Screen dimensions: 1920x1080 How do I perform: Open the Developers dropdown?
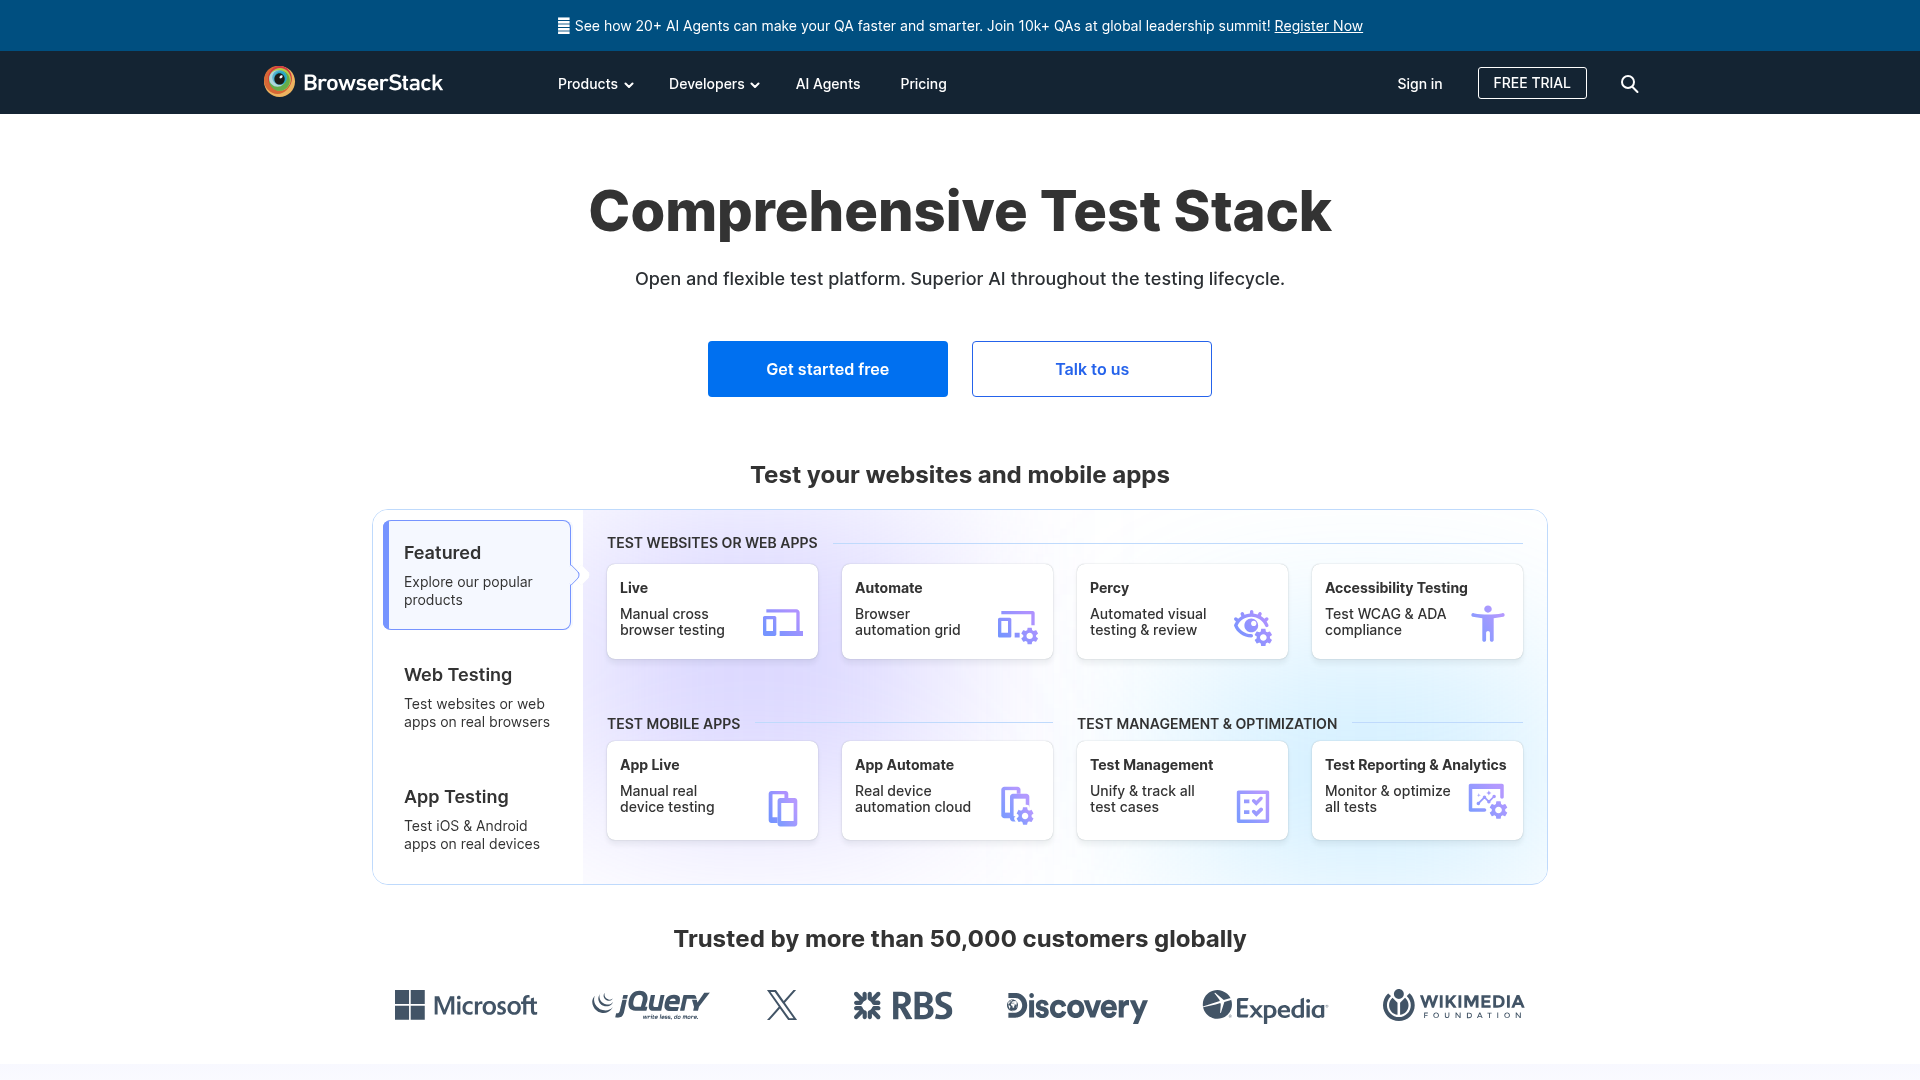(x=713, y=84)
